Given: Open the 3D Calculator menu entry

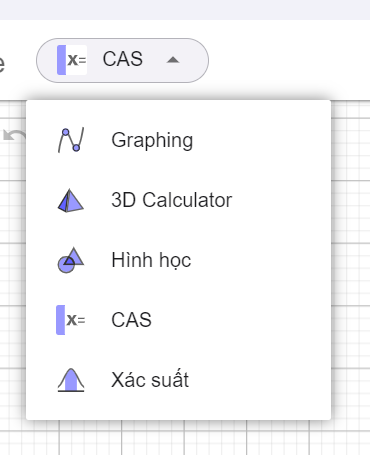Looking at the screenshot, I should click(178, 200).
